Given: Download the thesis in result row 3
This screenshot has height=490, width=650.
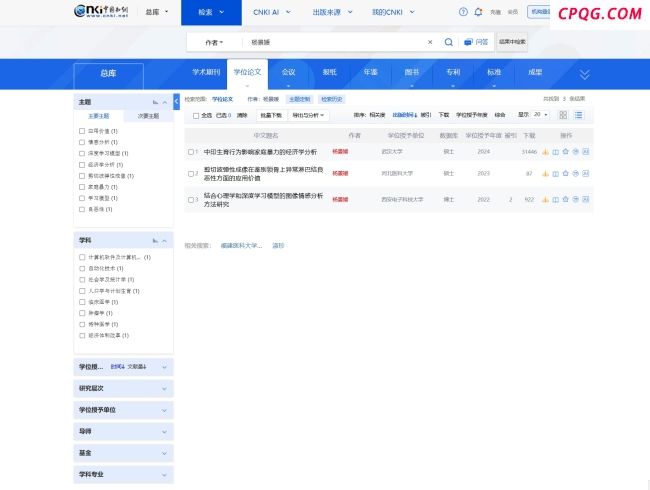Looking at the screenshot, I should click(x=546, y=199).
